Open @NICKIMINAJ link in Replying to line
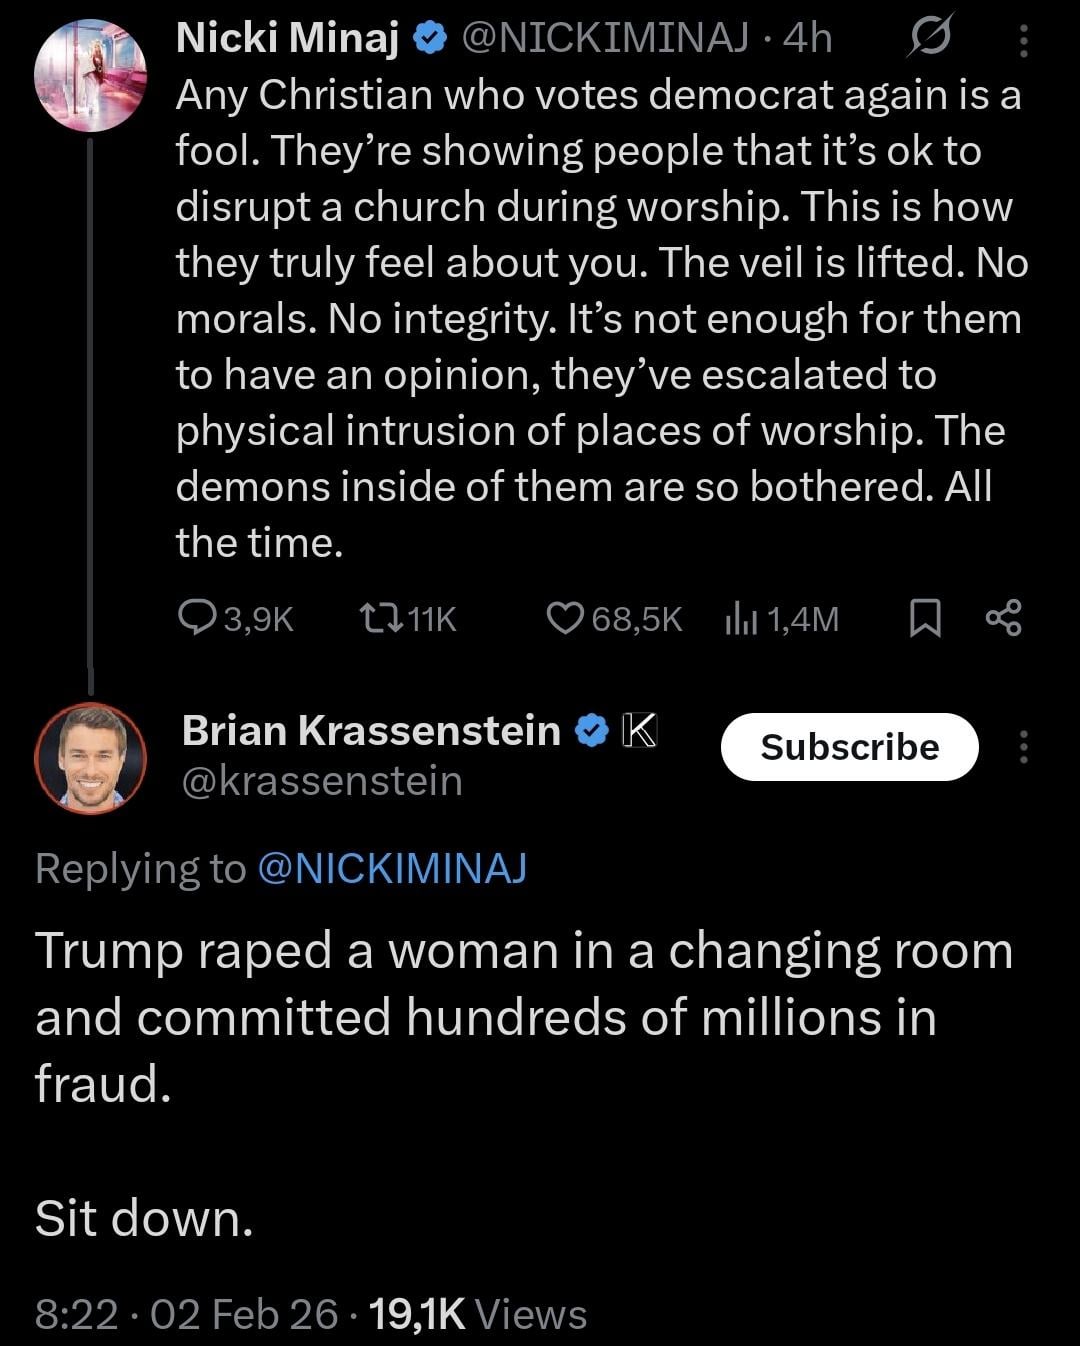Screen dimensions: 1080x1346 [392, 868]
